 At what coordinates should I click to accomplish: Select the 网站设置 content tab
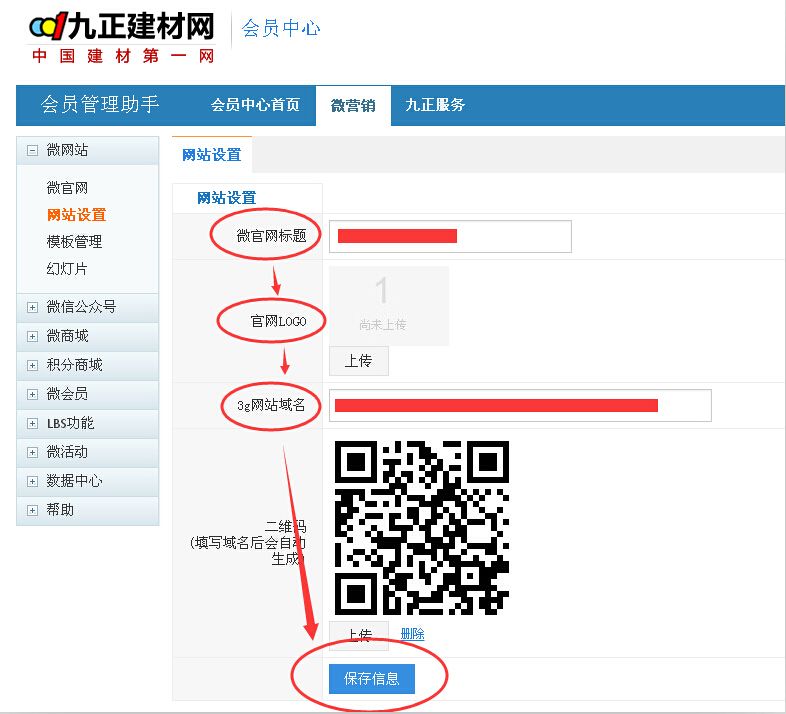pos(212,154)
